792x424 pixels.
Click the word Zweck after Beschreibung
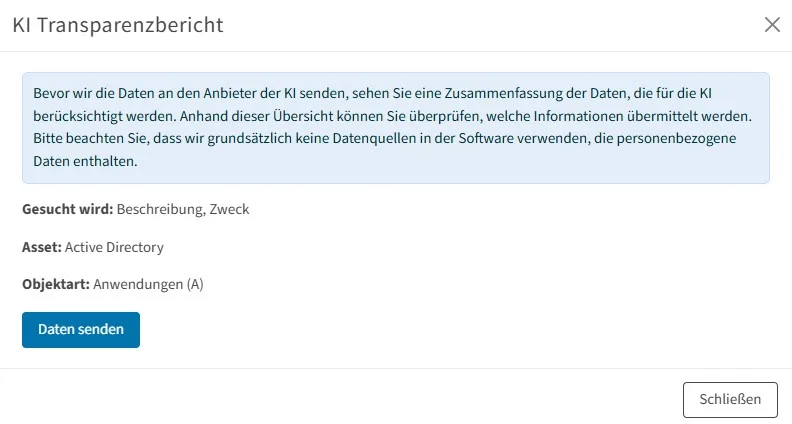pyautogui.click(x=230, y=210)
